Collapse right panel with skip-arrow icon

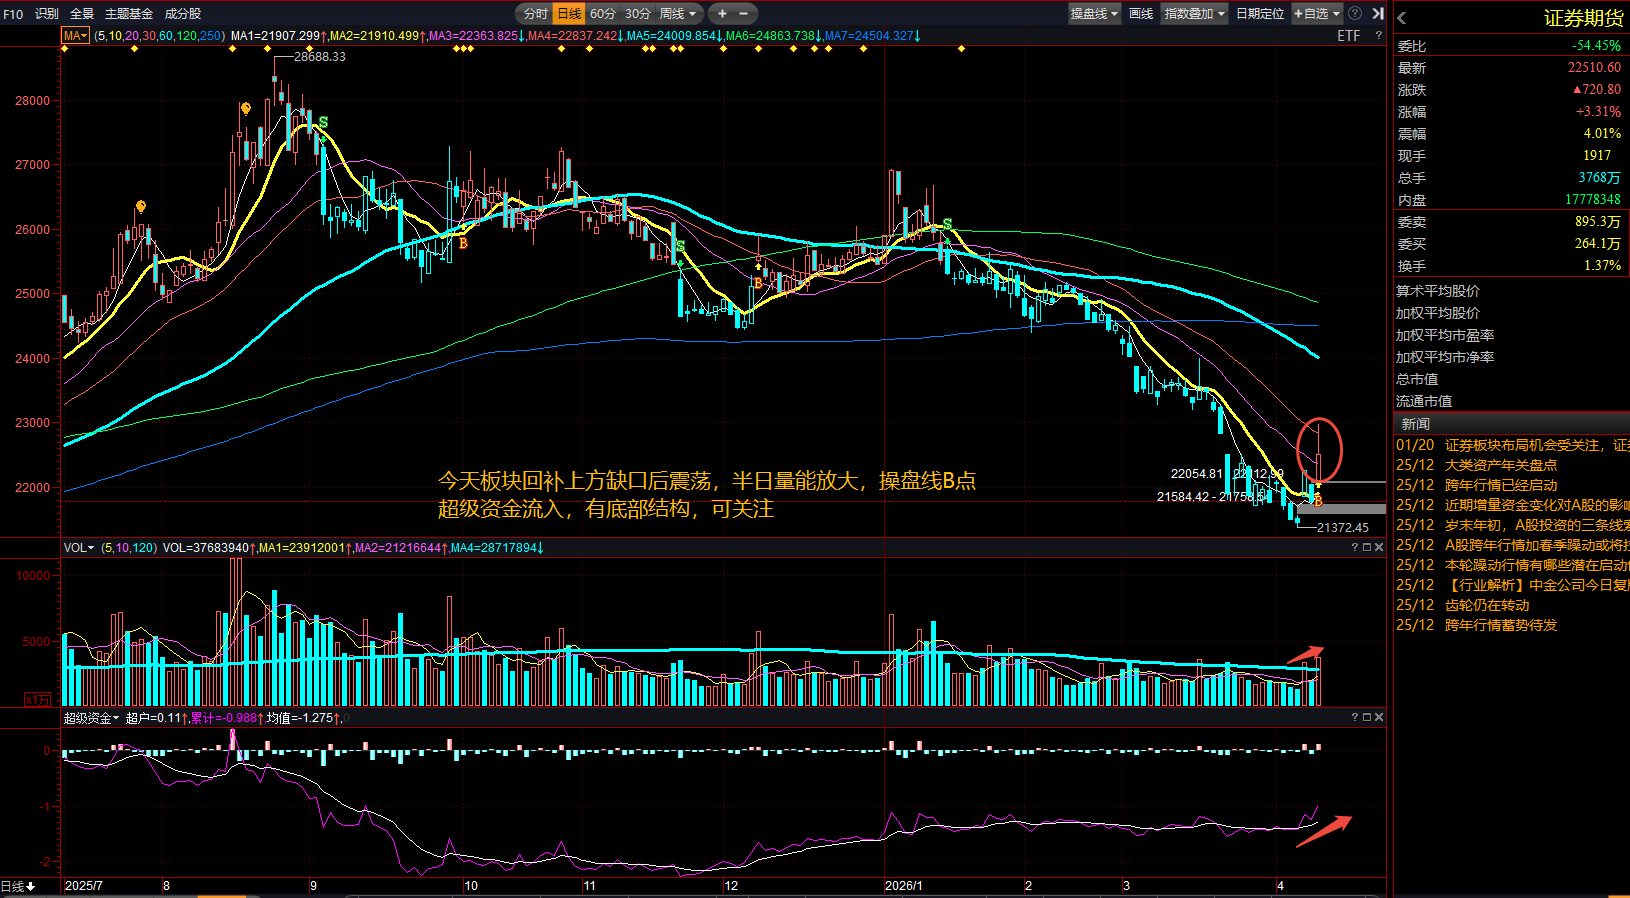coord(1377,13)
